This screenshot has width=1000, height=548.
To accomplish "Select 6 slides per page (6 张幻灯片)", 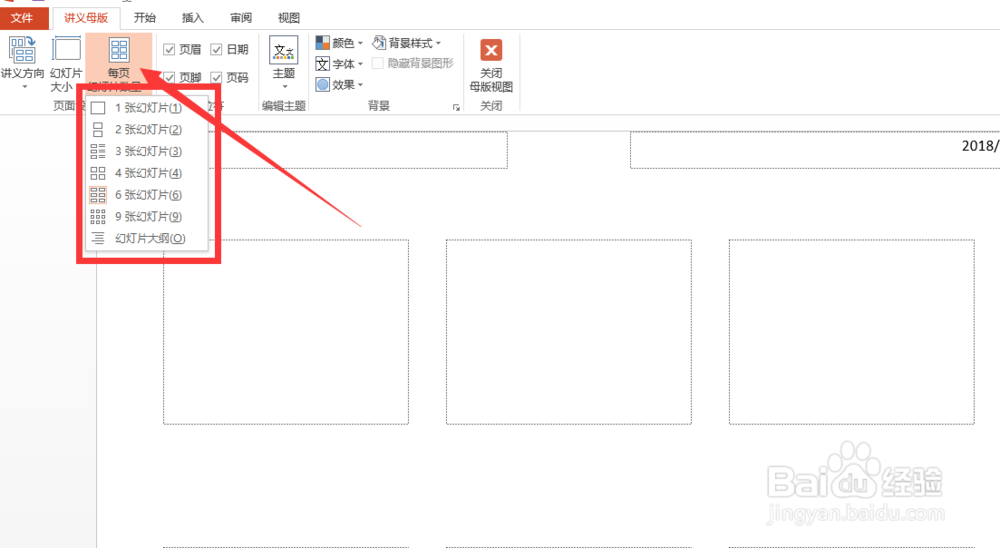I will click(147, 195).
